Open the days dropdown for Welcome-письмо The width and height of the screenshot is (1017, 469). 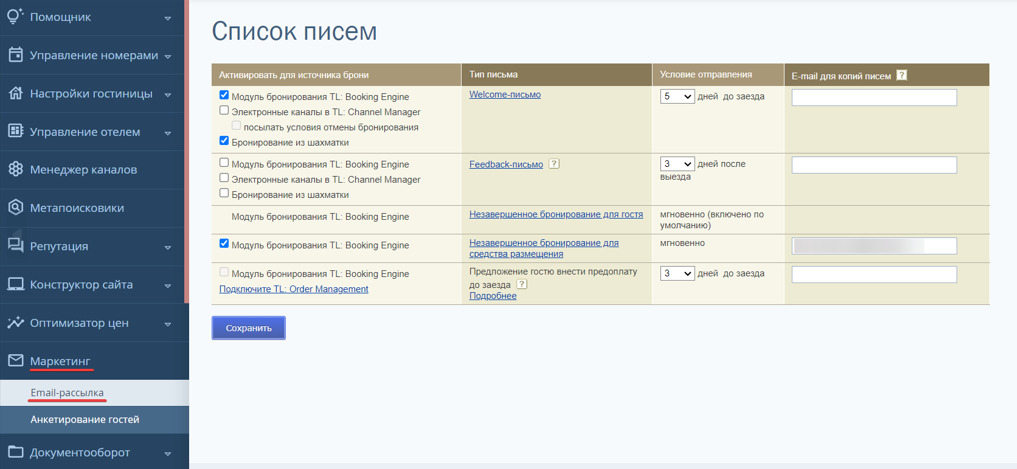point(677,96)
